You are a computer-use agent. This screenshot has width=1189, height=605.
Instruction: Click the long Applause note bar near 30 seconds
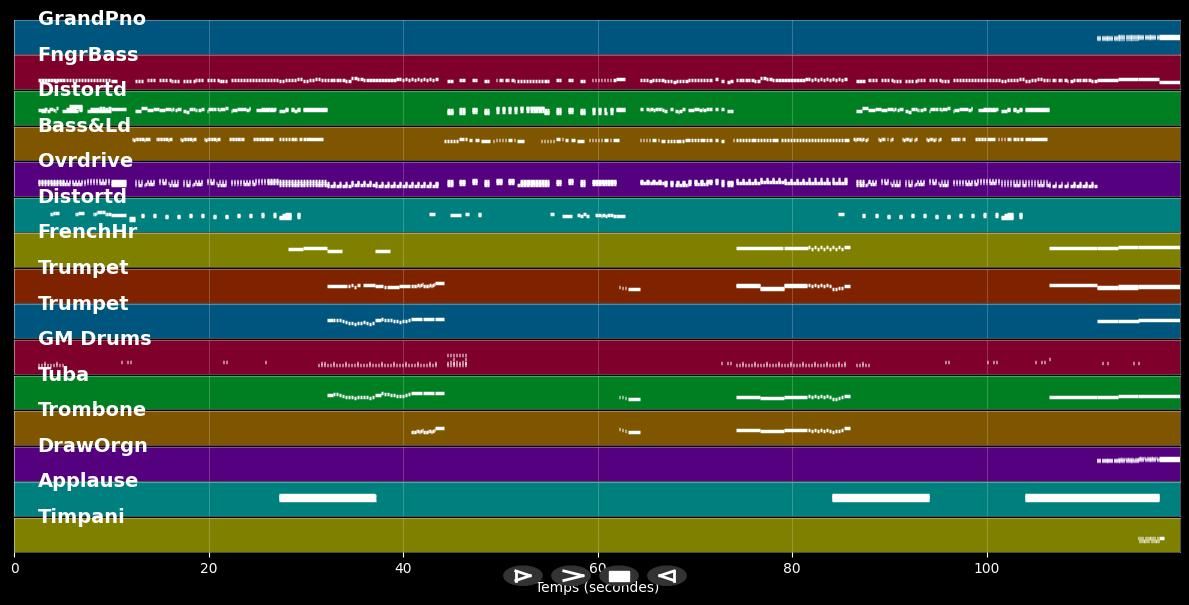click(327, 498)
